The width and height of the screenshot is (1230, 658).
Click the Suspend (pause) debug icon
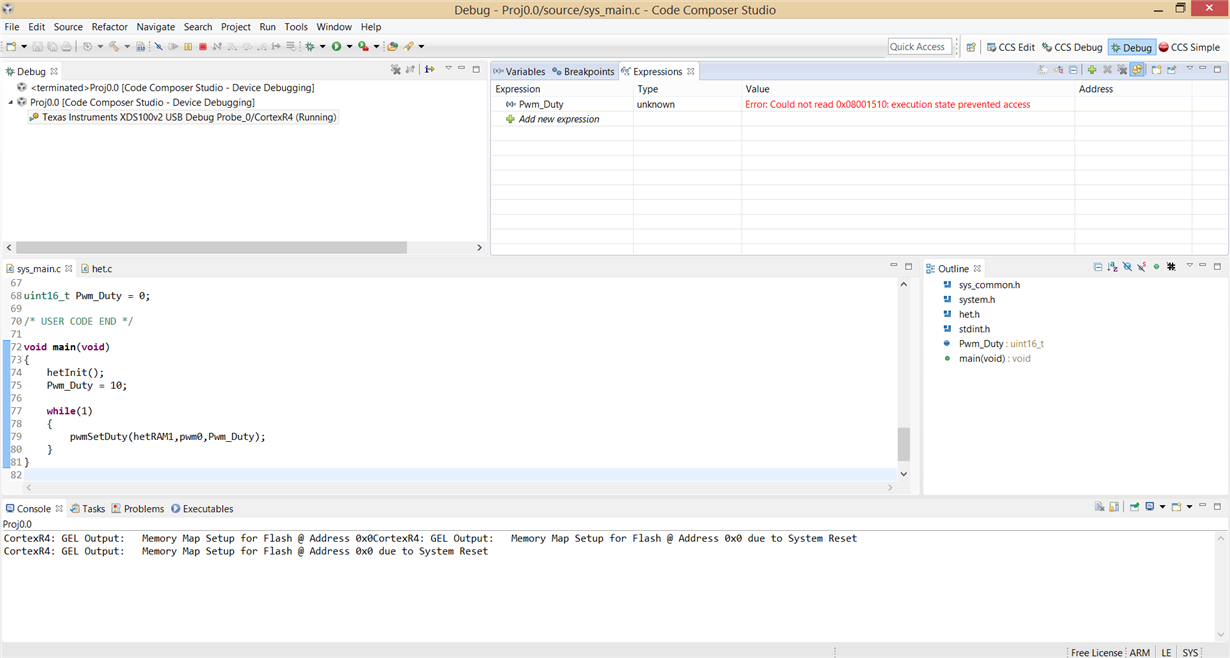point(188,46)
